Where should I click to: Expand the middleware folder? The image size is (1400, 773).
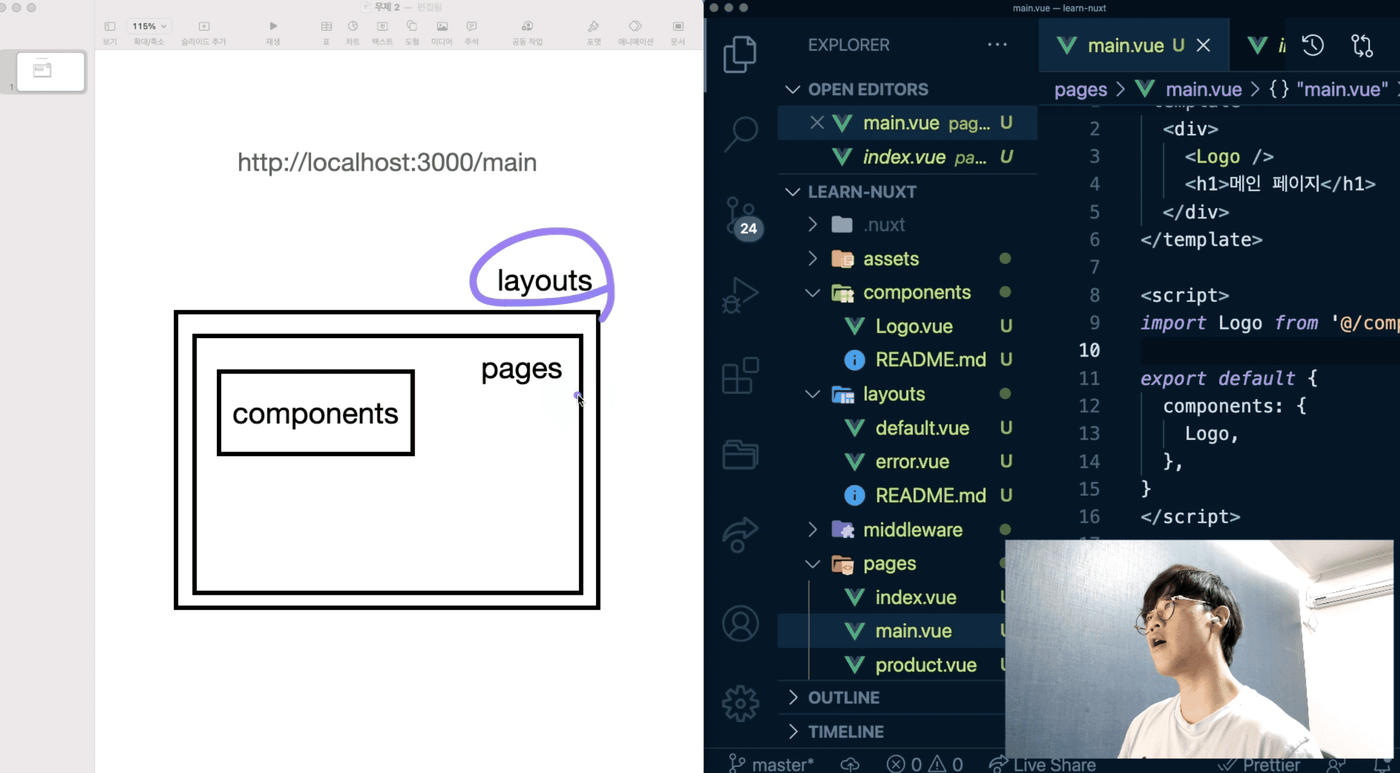point(813,530)
